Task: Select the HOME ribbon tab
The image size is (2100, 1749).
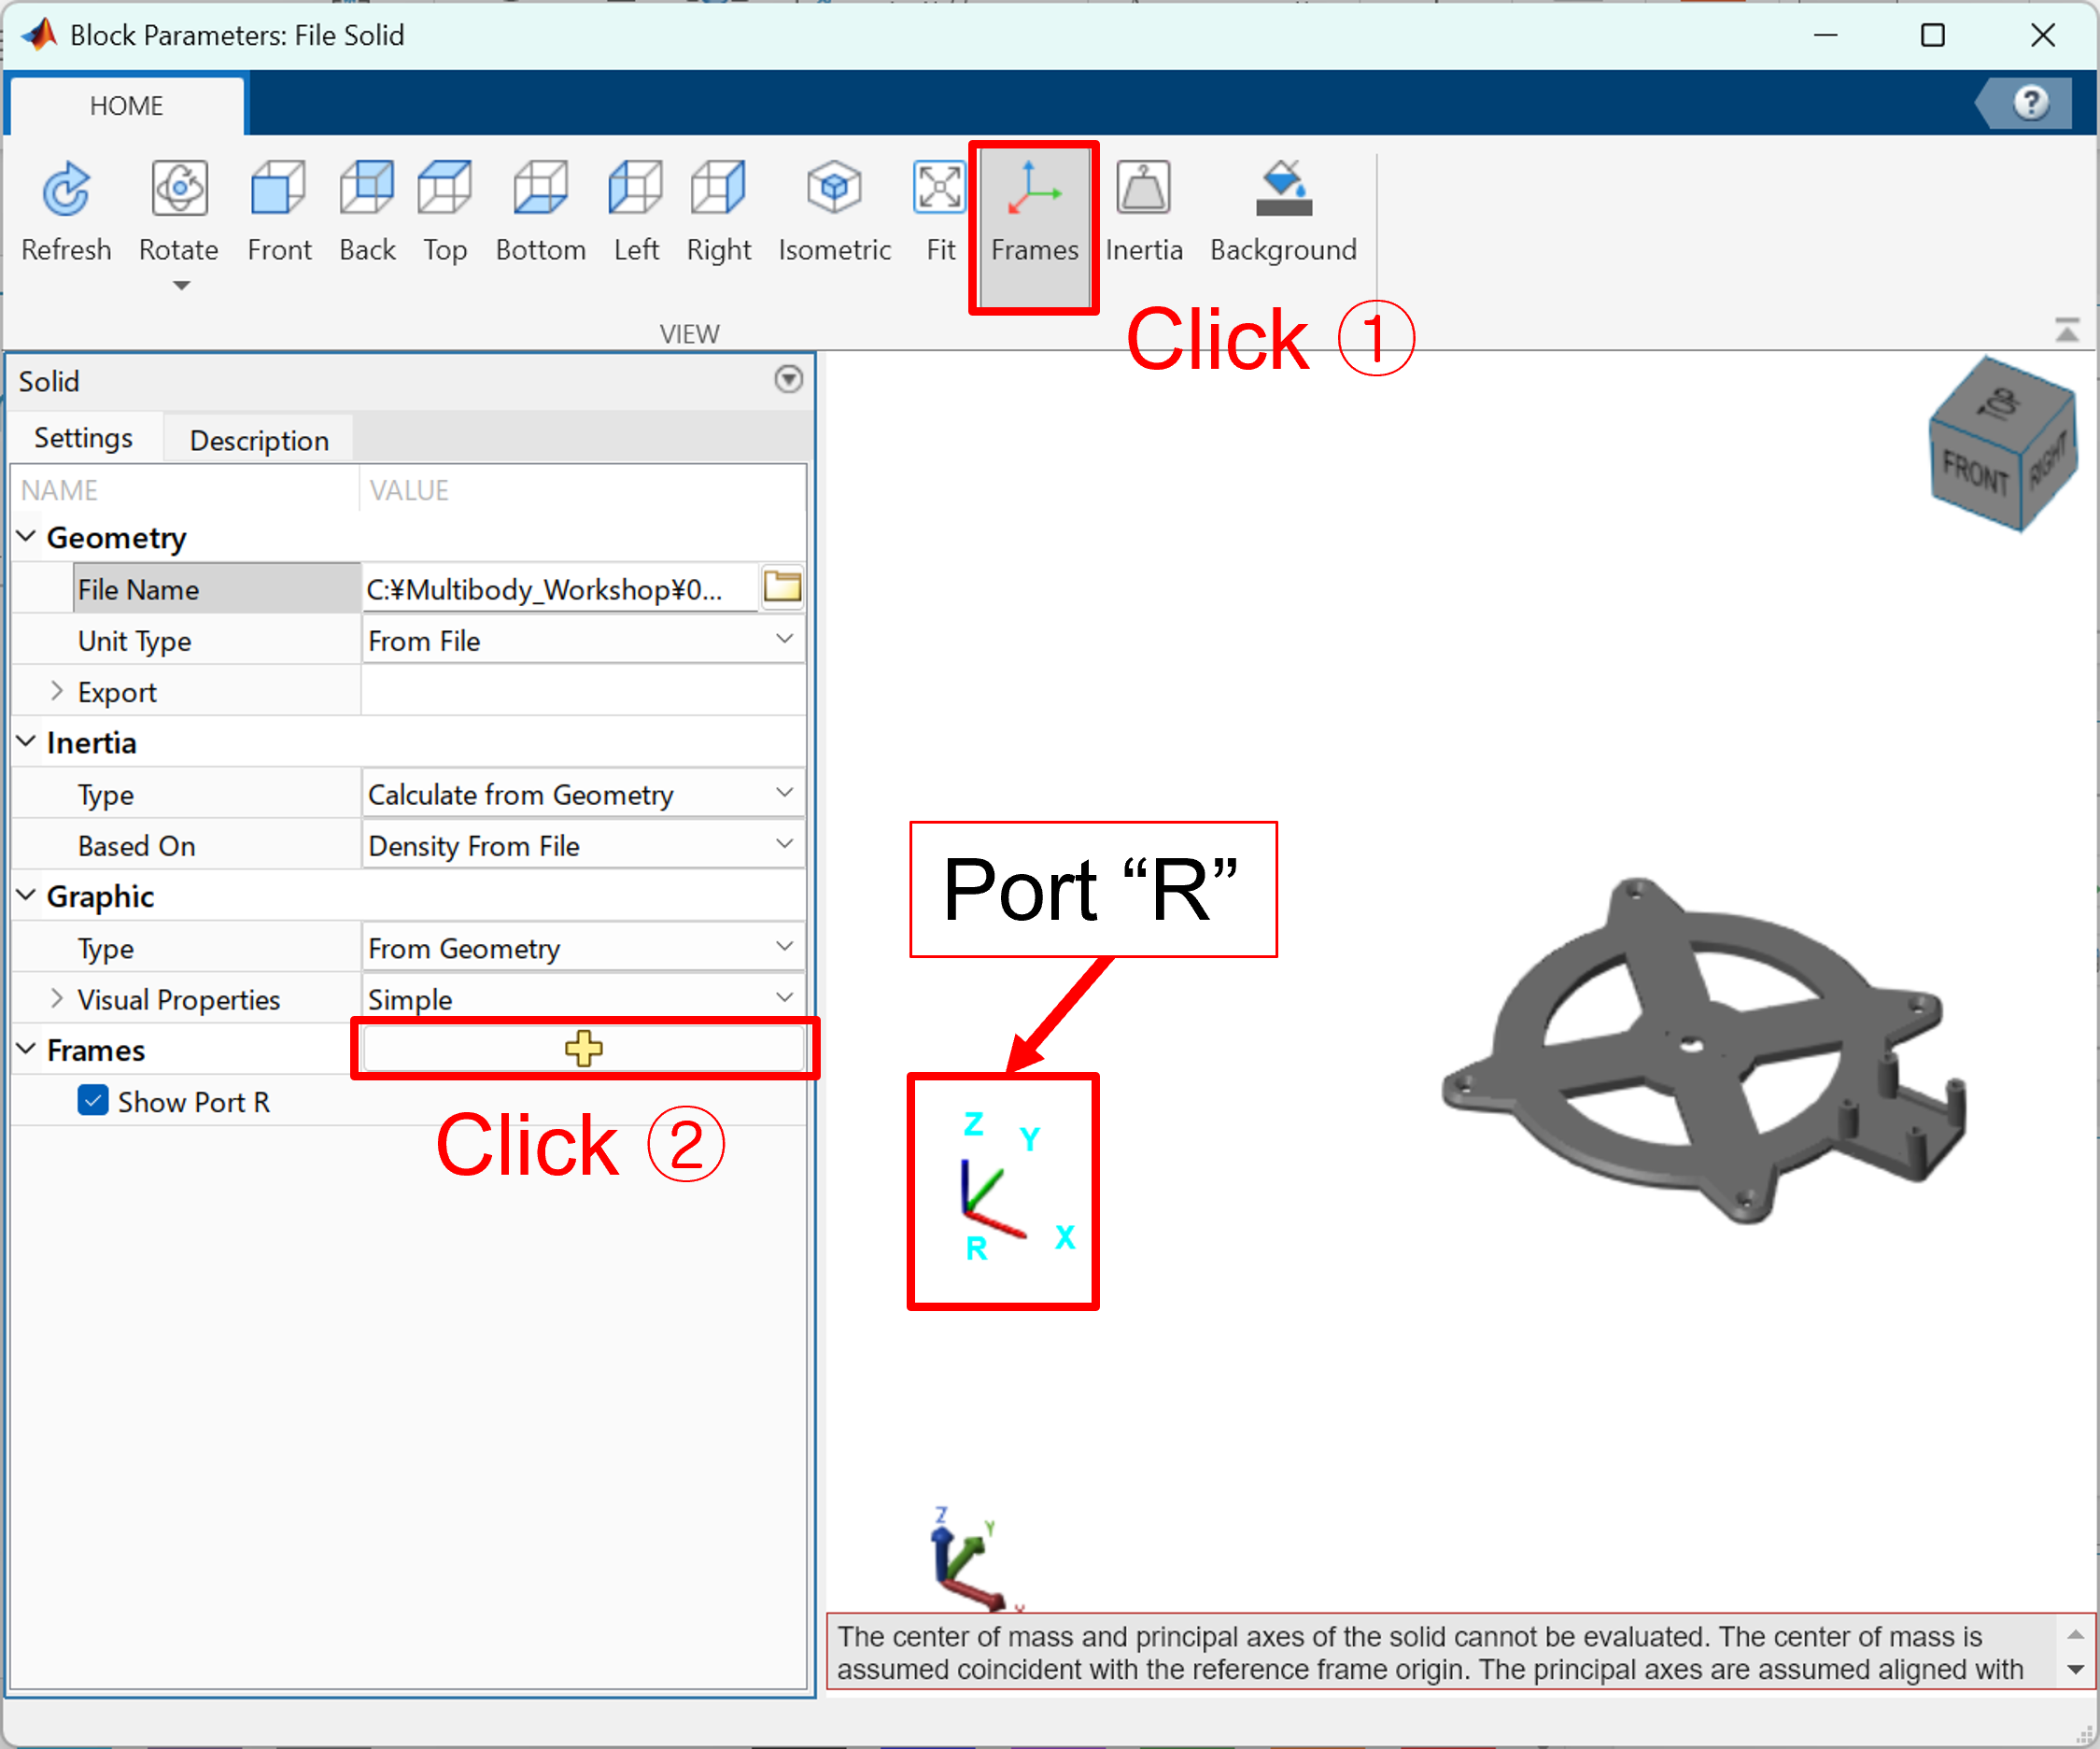Action: tap(126, 106)
